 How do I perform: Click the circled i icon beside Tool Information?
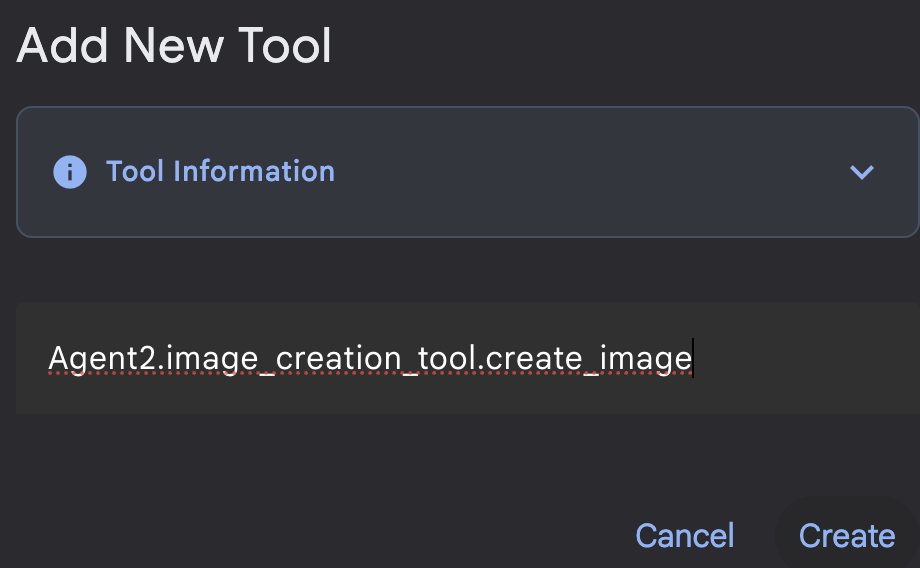[70, 172]
